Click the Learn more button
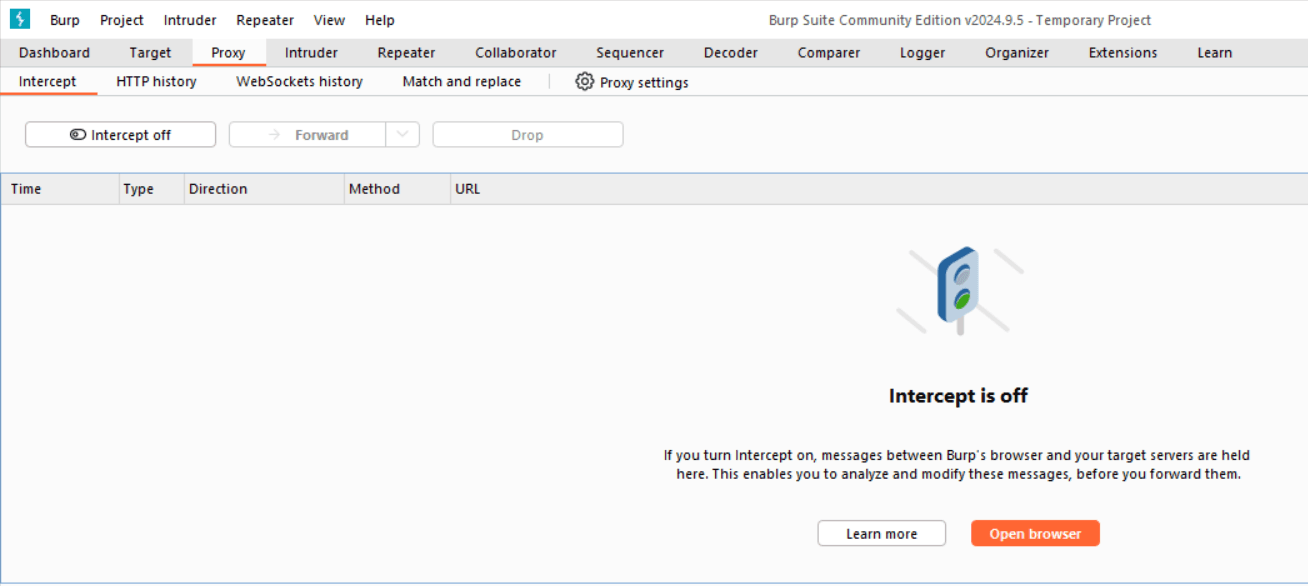 pyautogui.click(x=881, y=534)
